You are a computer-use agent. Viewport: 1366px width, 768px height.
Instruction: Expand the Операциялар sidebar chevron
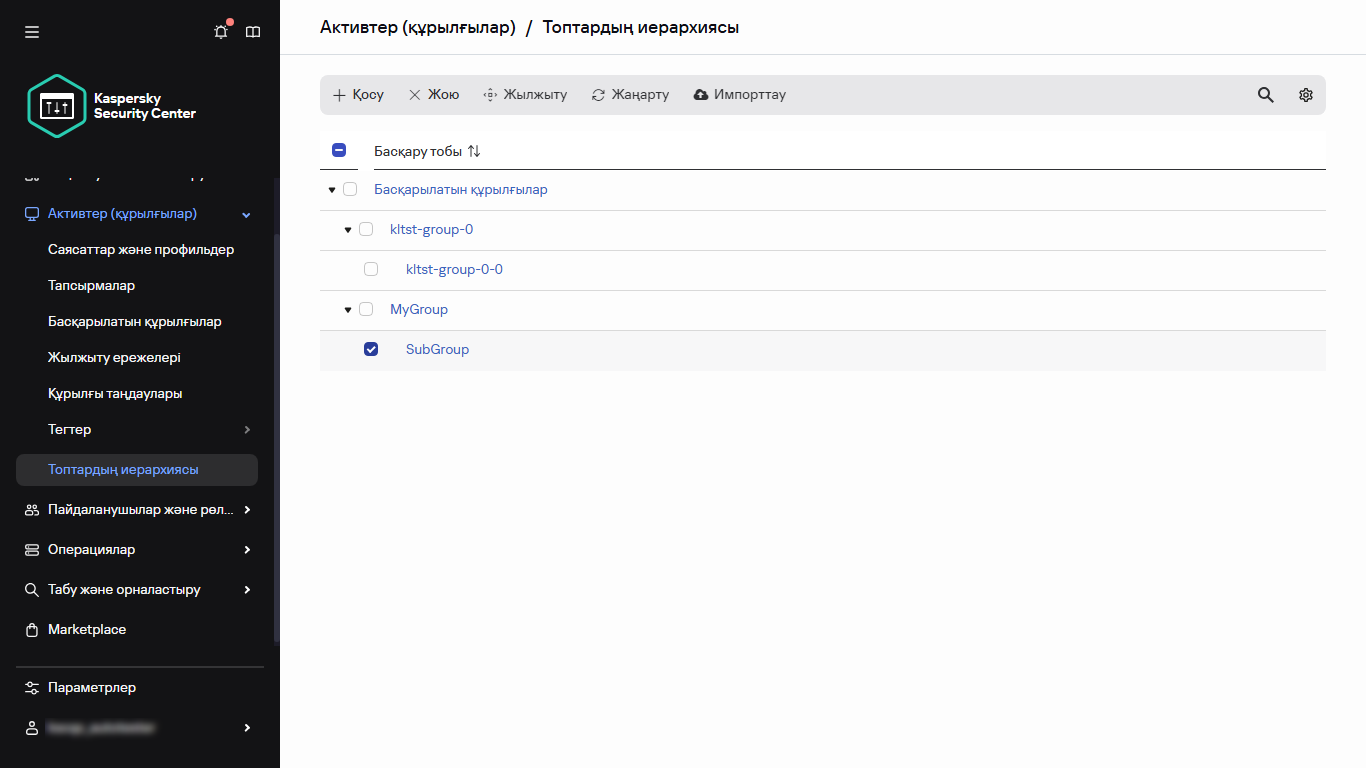(246, 549)
